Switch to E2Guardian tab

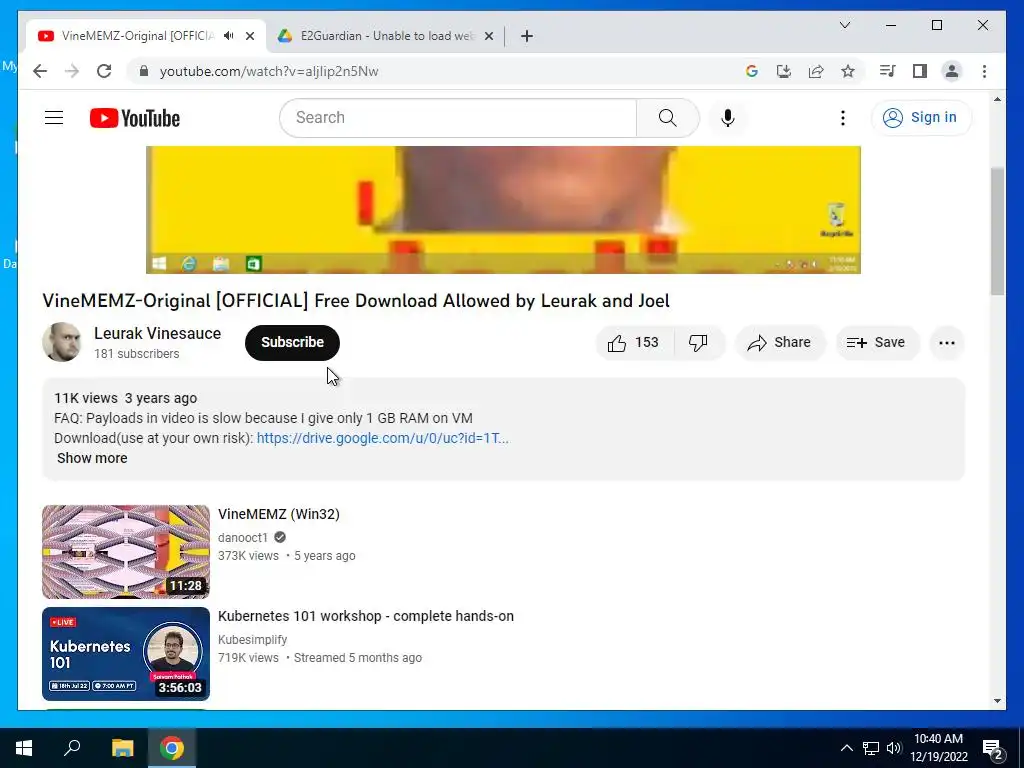point(385,36)
